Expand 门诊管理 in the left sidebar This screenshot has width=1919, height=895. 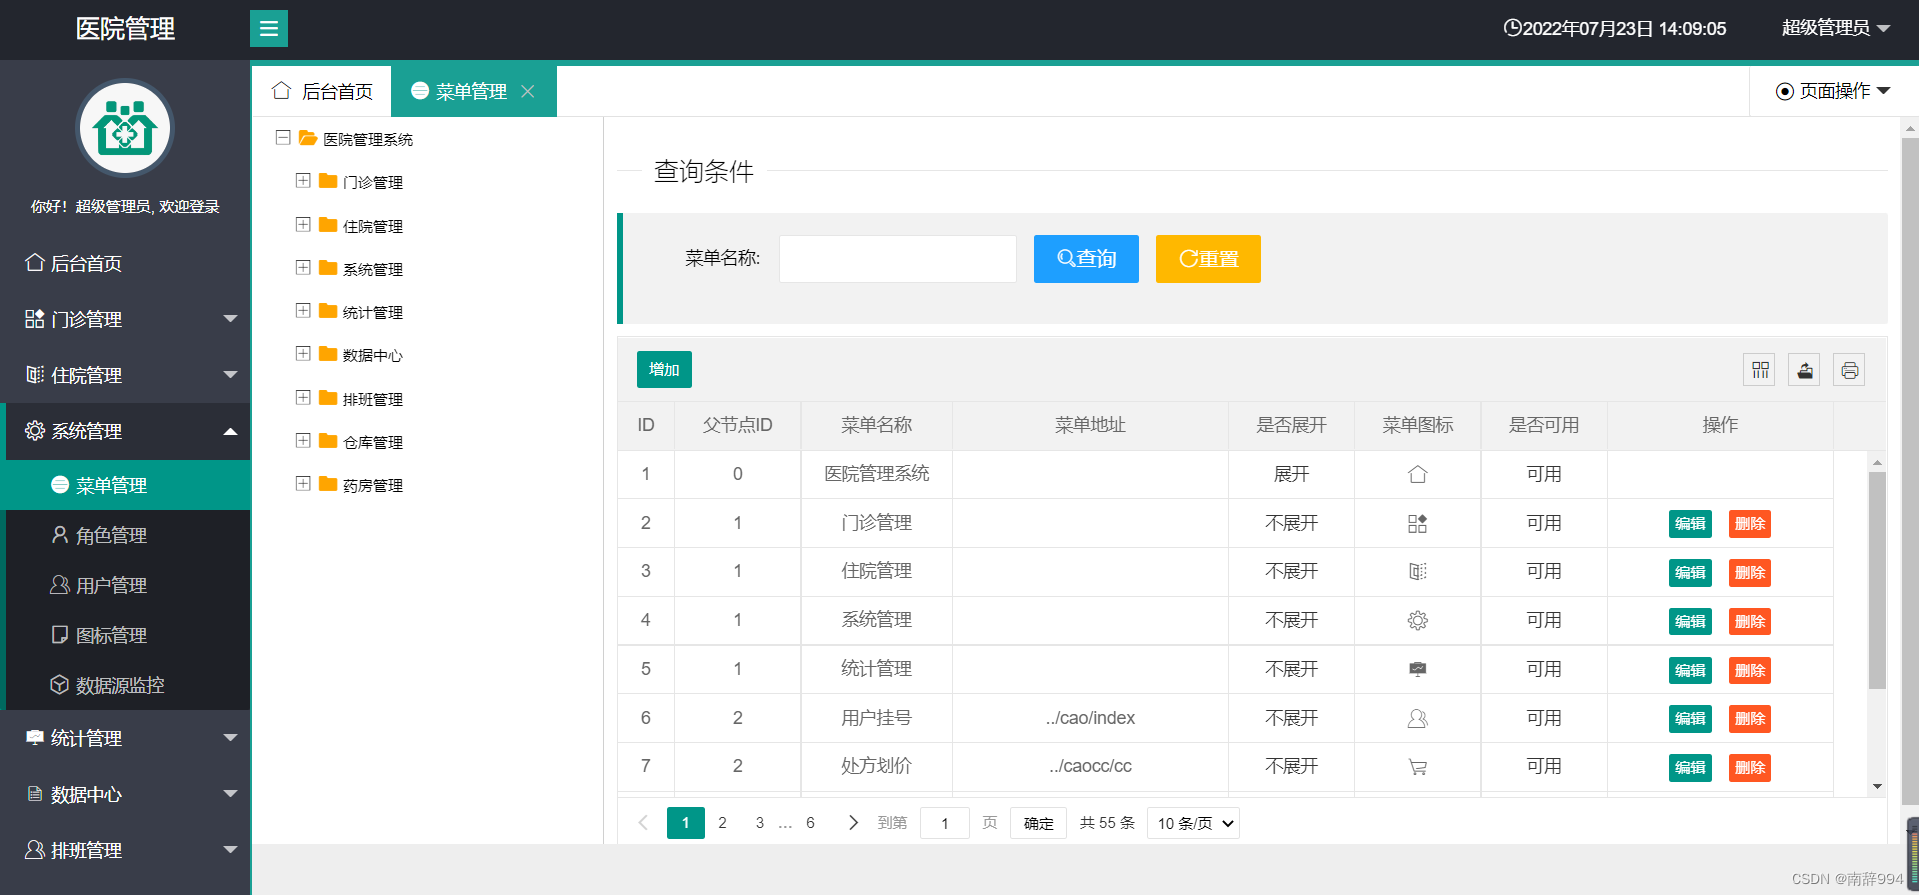[x=125, y=319]
